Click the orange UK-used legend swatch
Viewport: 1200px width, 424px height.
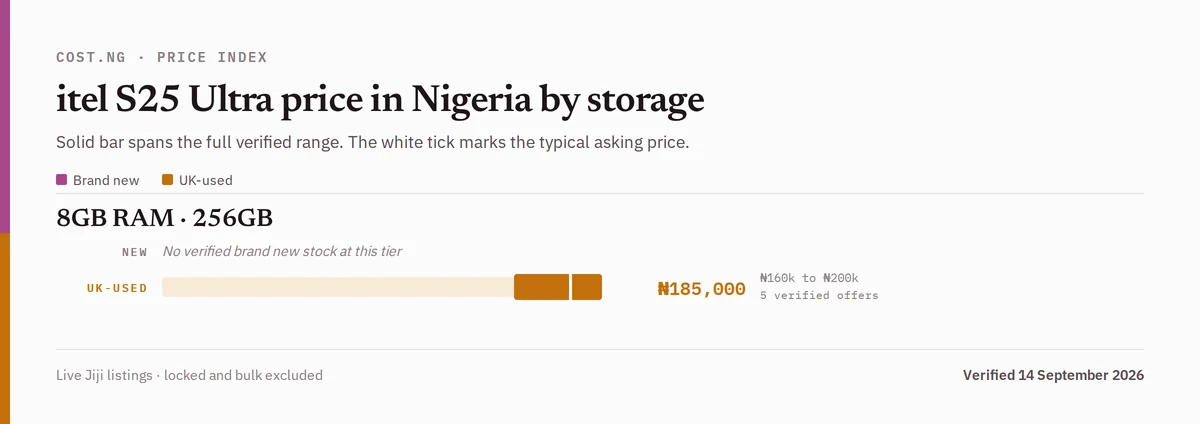click(168, 180)
